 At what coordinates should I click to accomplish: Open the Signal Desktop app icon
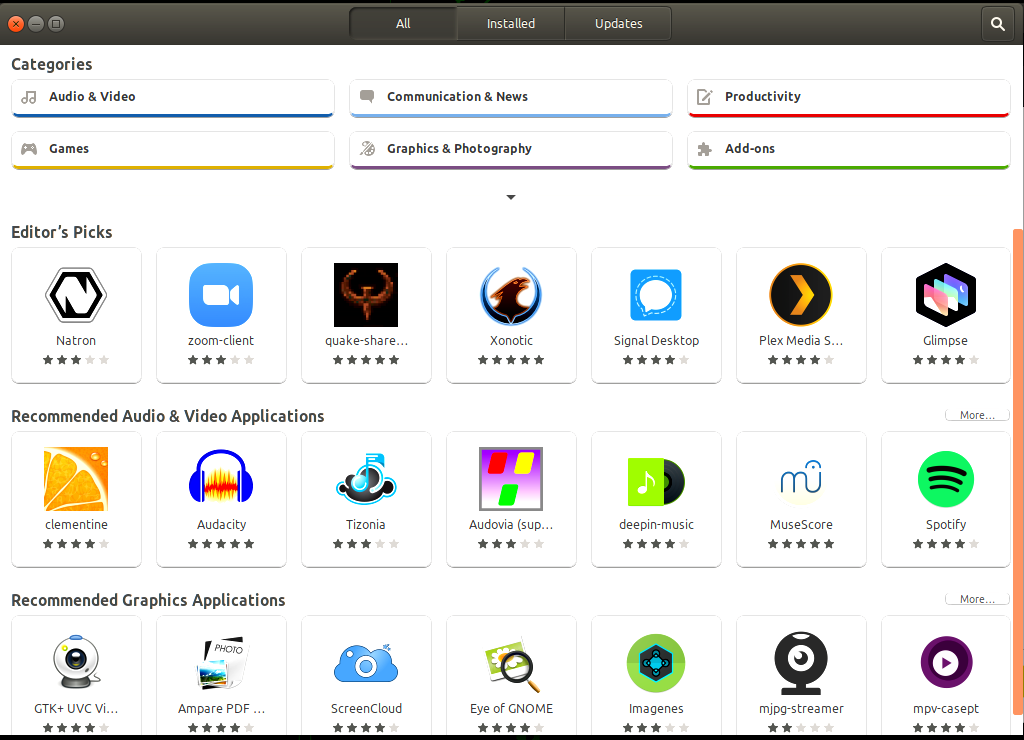656,295
